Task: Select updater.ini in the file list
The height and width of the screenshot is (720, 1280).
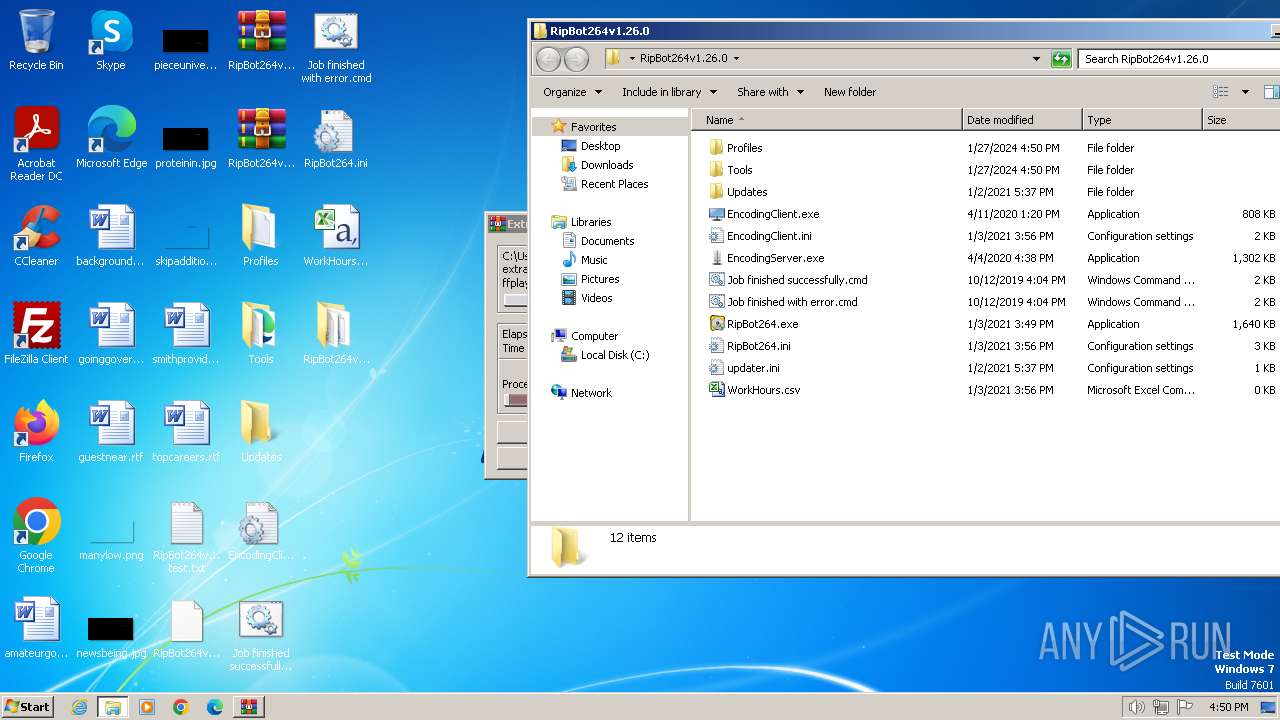Action: coord(753,368)
